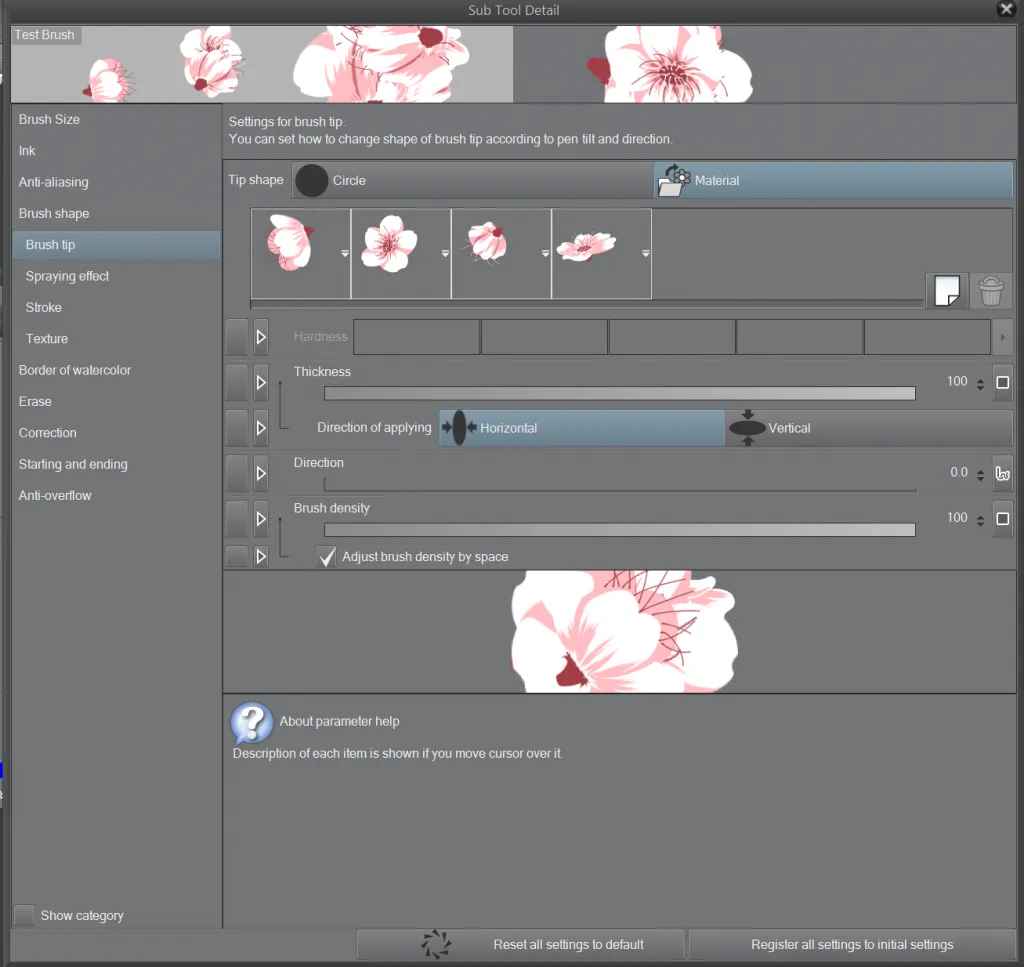Create a new brush tip material
Viewport: 1024px width, 967px height.
tap(945, 290)
